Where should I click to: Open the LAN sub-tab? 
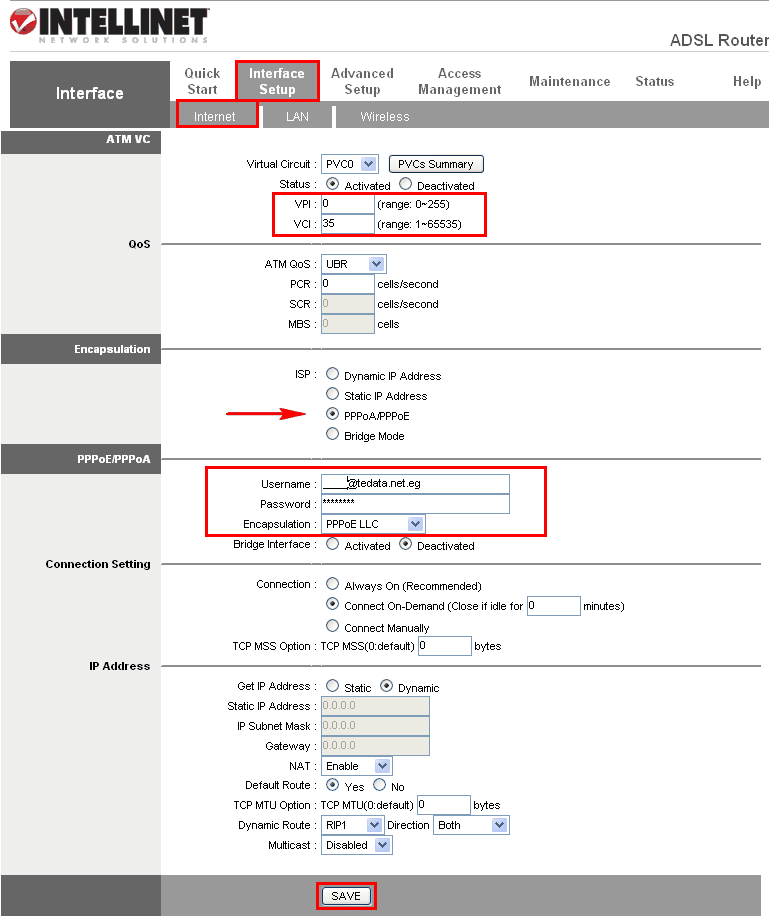297,117
